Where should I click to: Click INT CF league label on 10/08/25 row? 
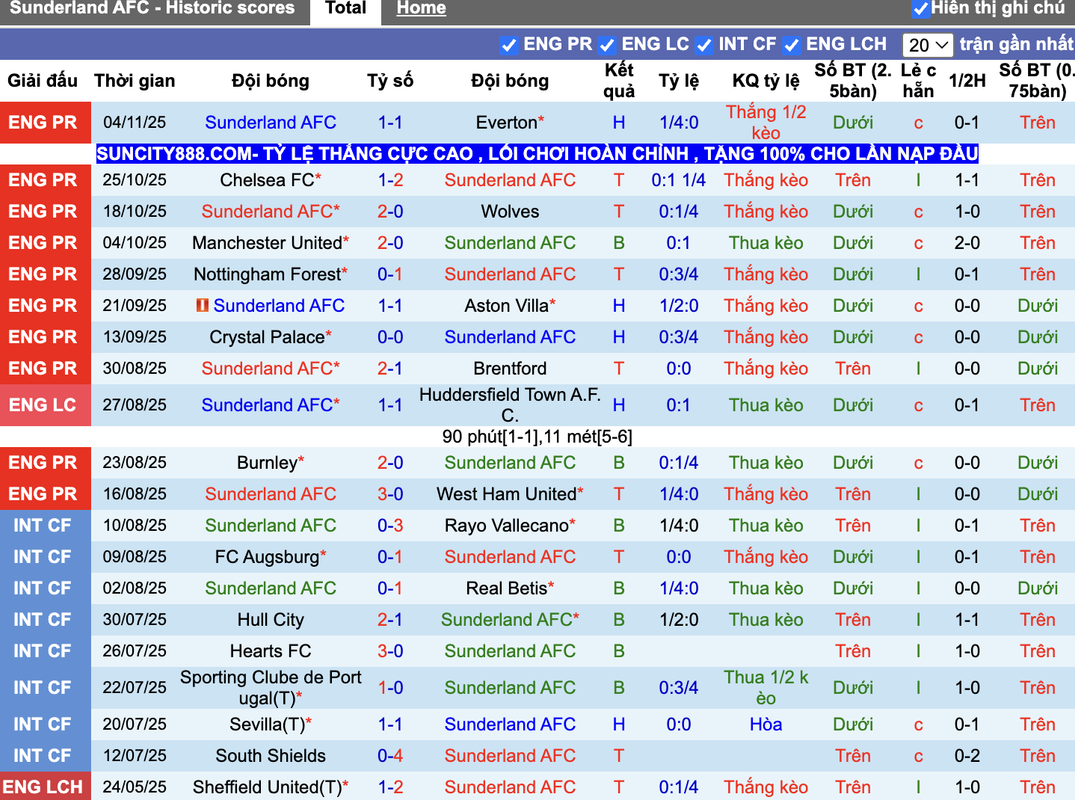(43, 526)
